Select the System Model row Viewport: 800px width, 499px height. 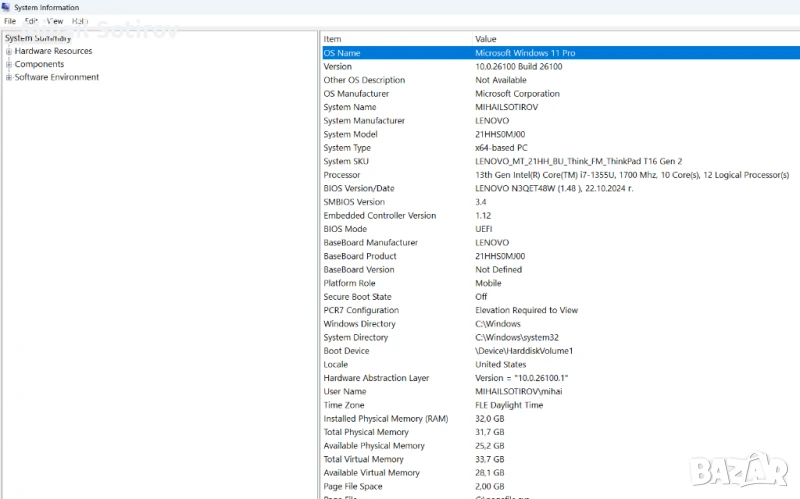(350, 134)
